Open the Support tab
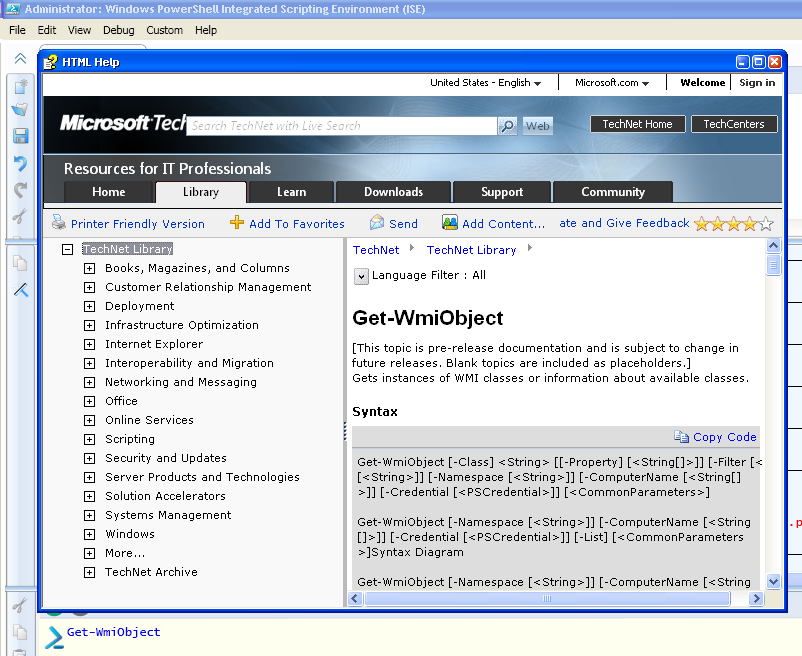This screenshot has width=802, height=656. click(x=502, y=192)
